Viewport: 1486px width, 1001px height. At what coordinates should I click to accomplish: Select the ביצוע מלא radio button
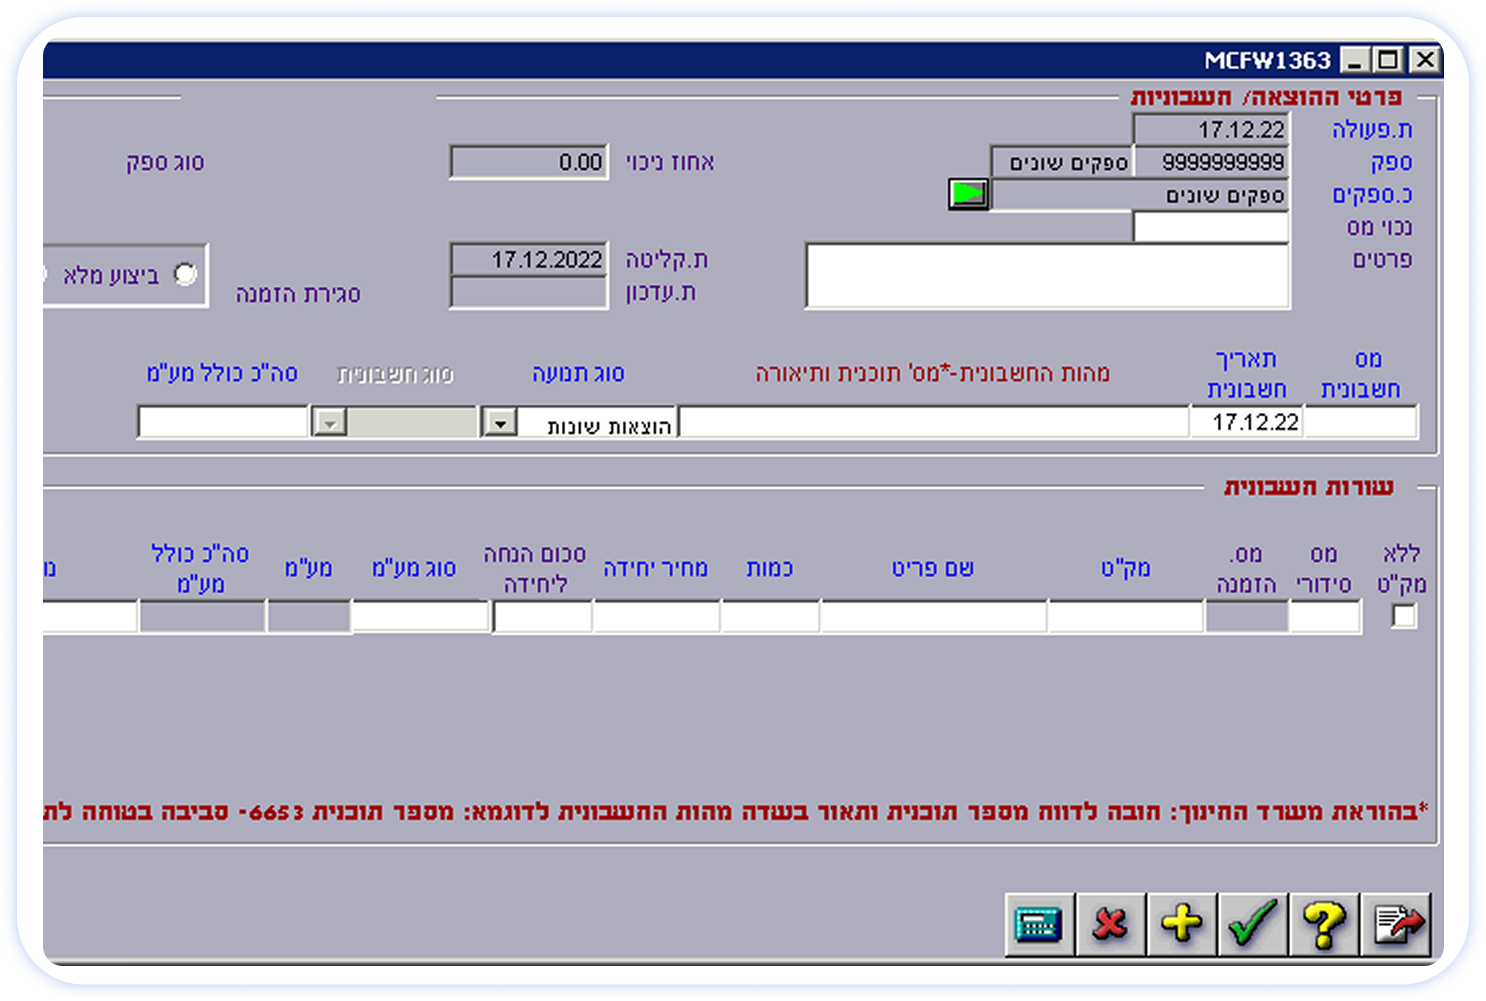pyautogui.click(x=185, y=274)
